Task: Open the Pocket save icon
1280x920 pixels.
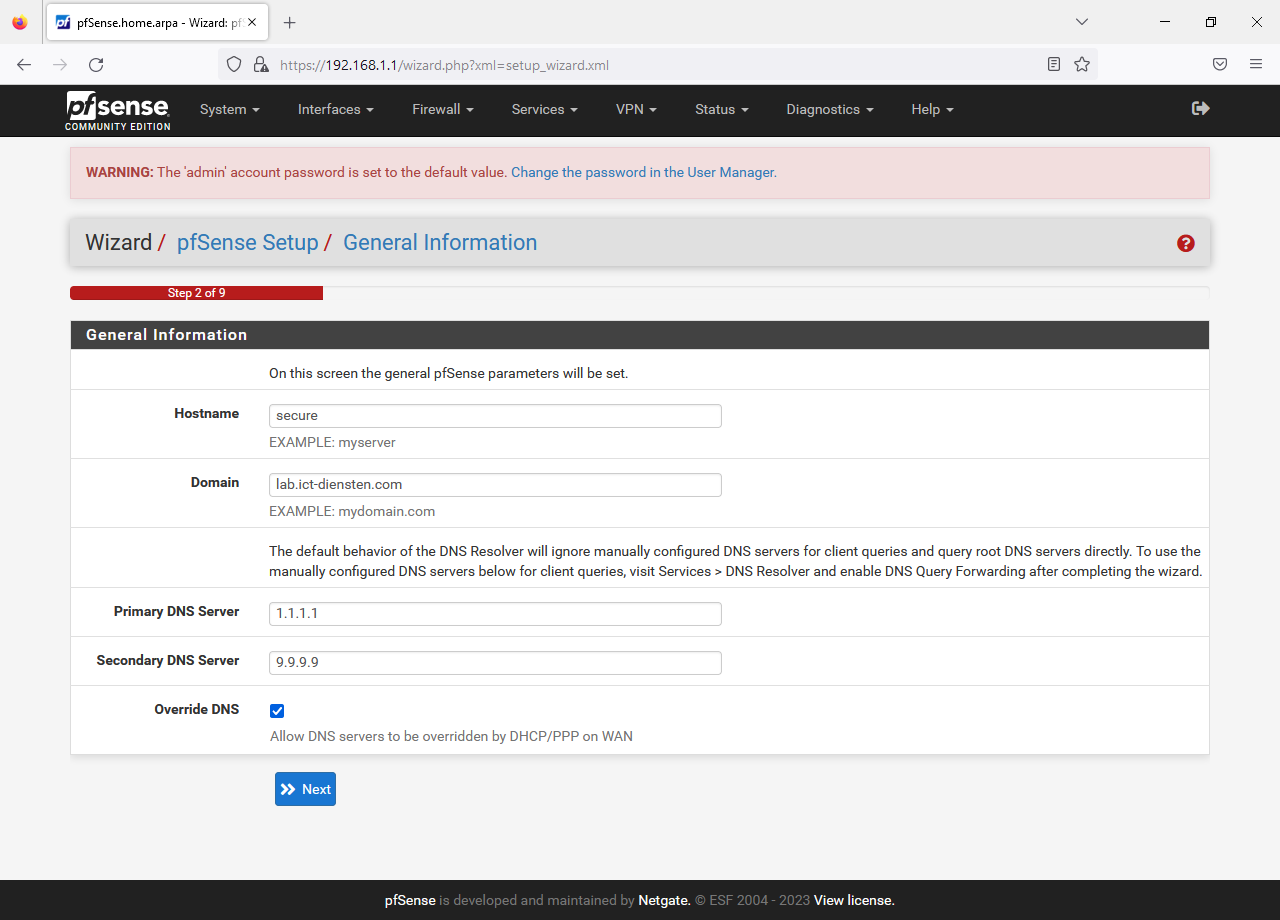Action: pos(1220,64)
